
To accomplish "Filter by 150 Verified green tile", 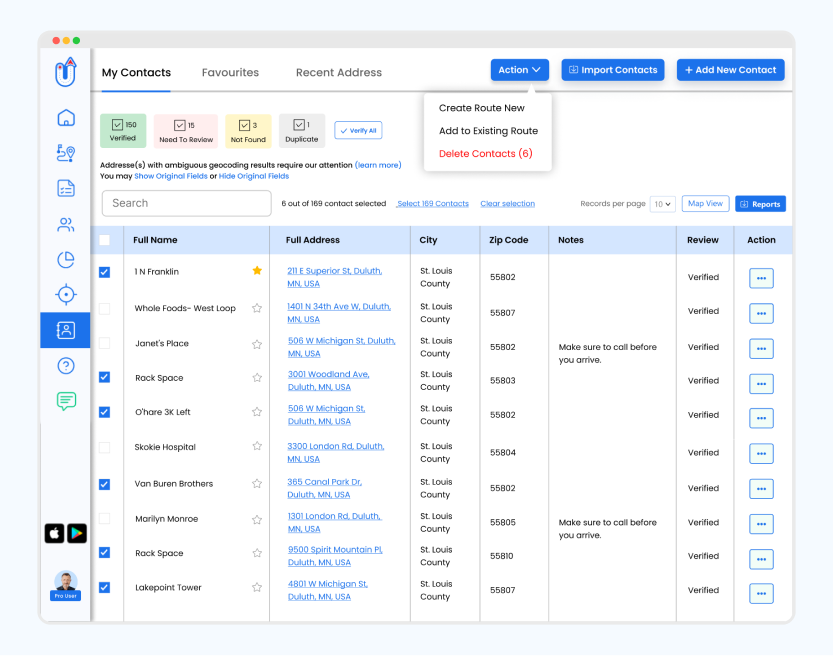I will coord(123,131).
